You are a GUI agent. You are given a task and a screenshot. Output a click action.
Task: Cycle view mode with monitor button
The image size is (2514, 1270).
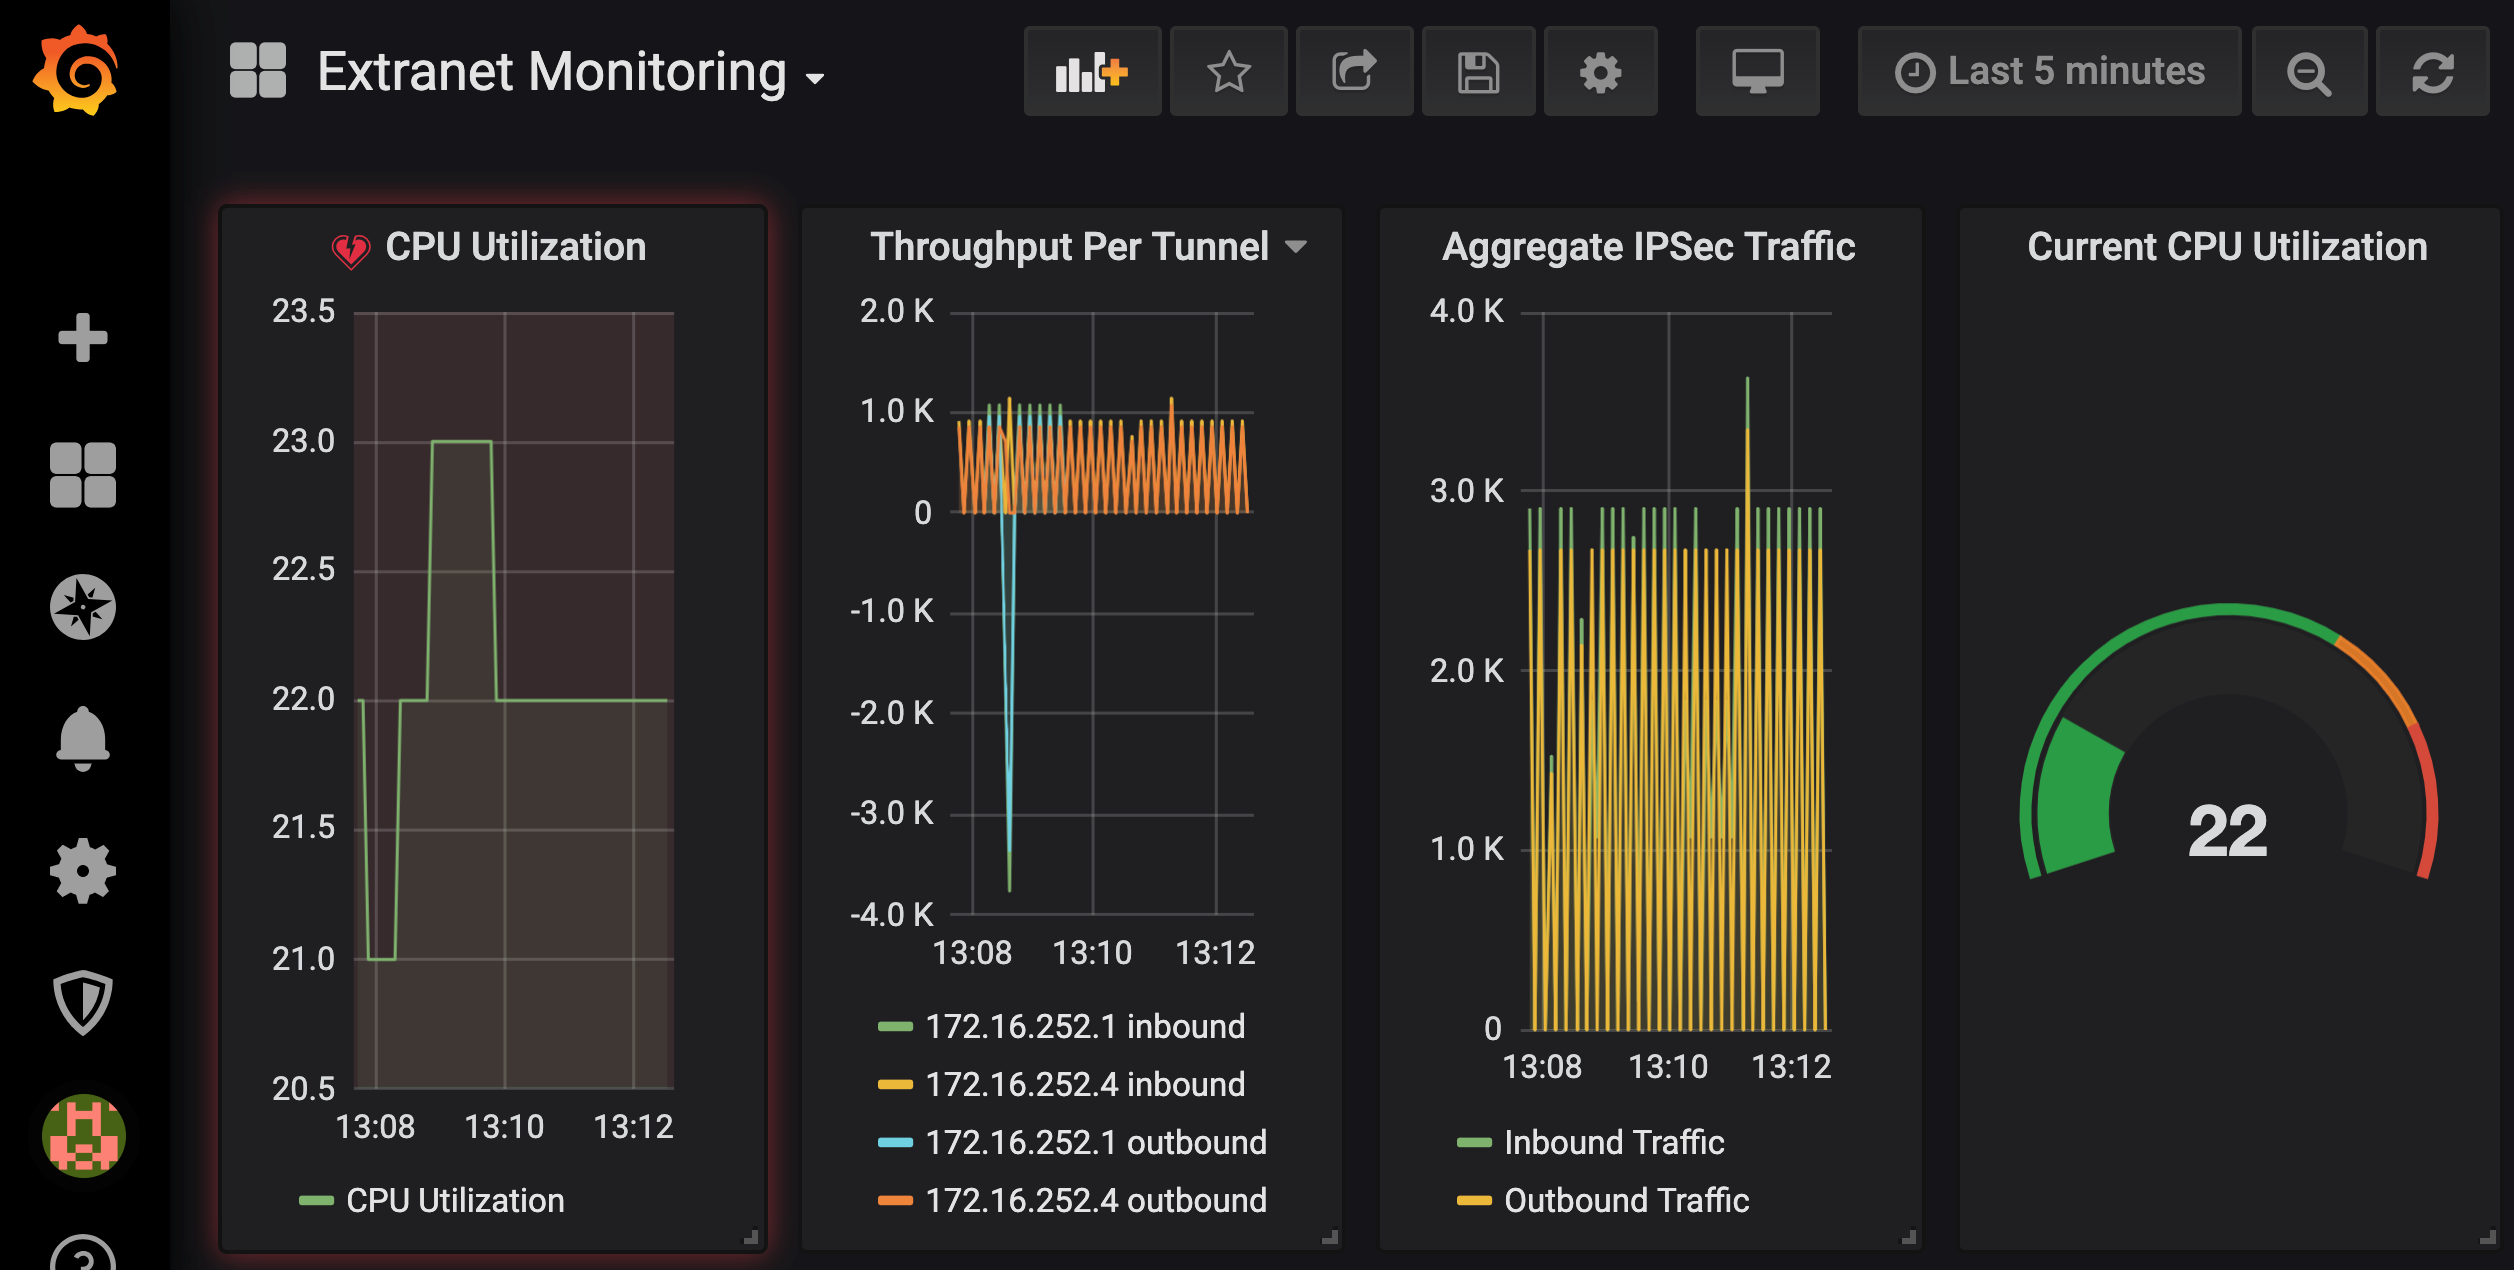[1757, 72]
